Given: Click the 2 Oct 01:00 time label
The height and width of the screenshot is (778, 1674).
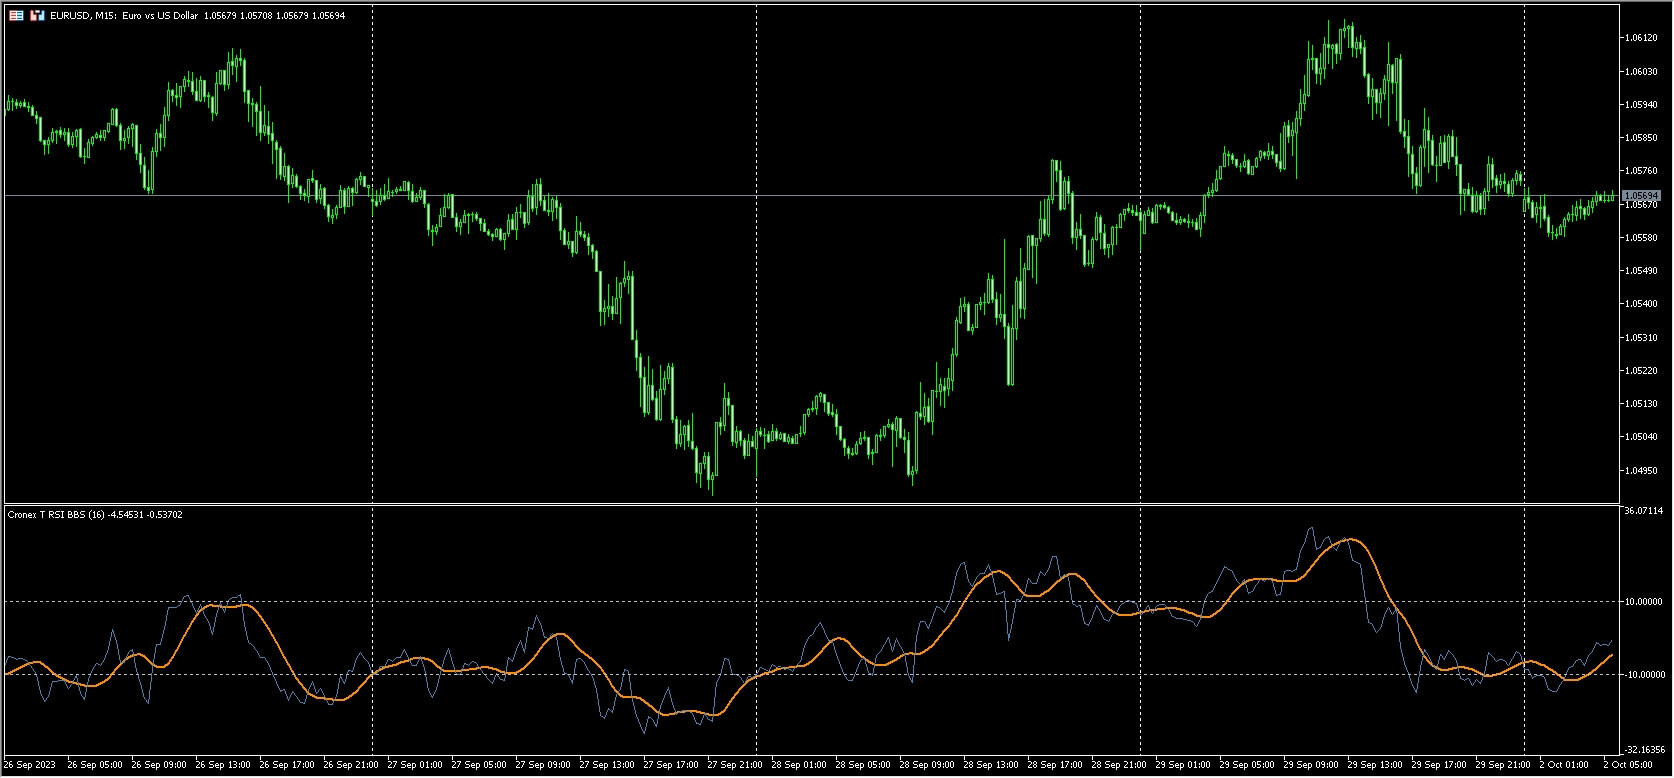Looking at the screenshot, I should [x=1565, y=765].
